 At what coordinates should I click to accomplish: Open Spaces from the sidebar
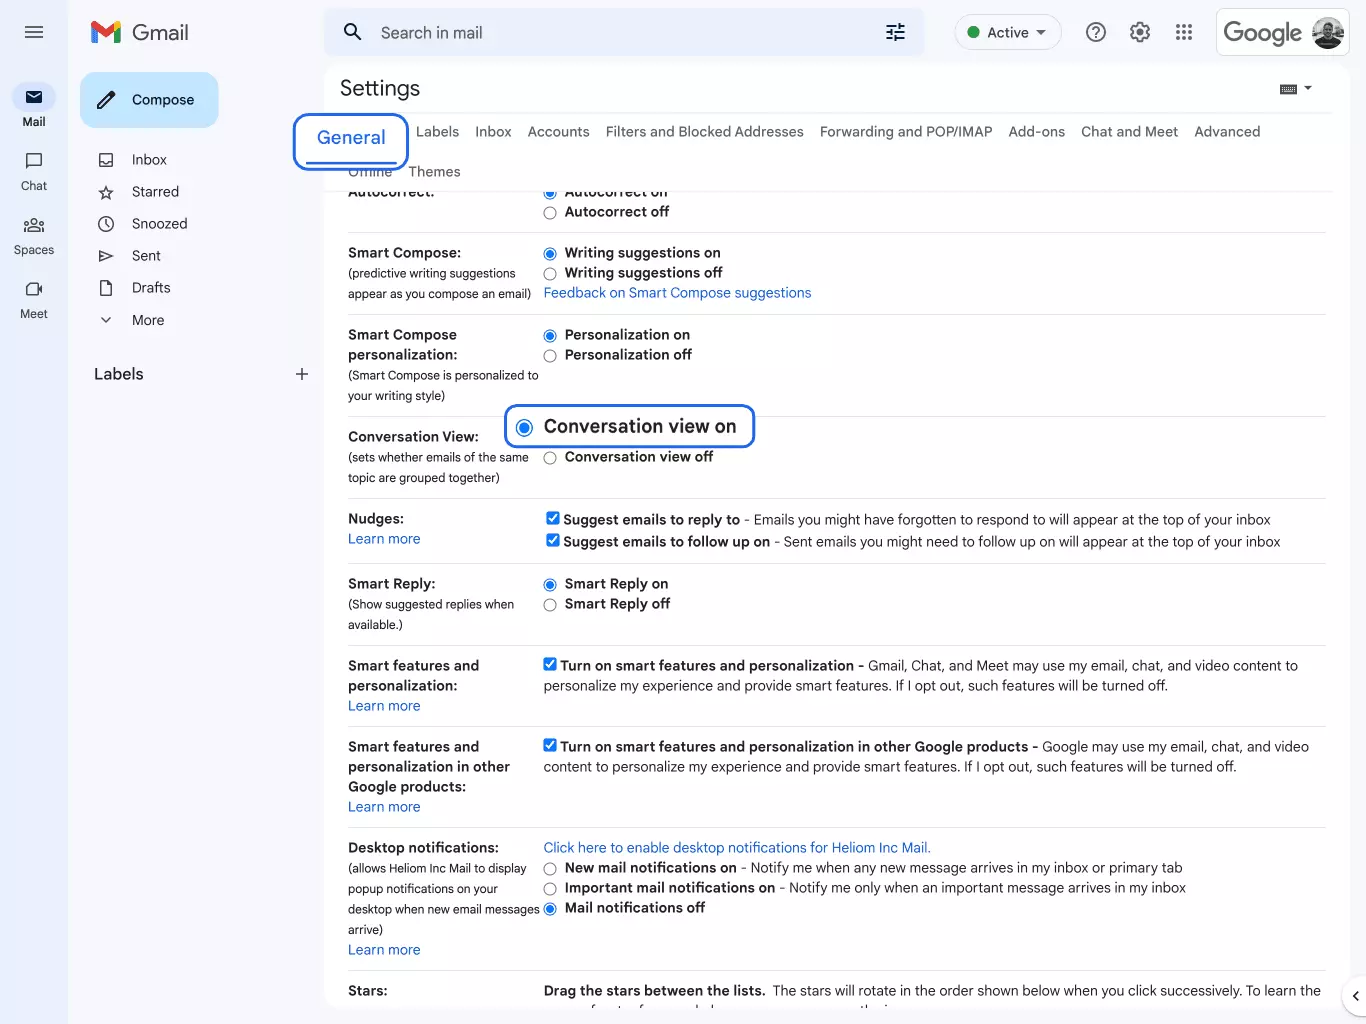(x=33, y=235)
